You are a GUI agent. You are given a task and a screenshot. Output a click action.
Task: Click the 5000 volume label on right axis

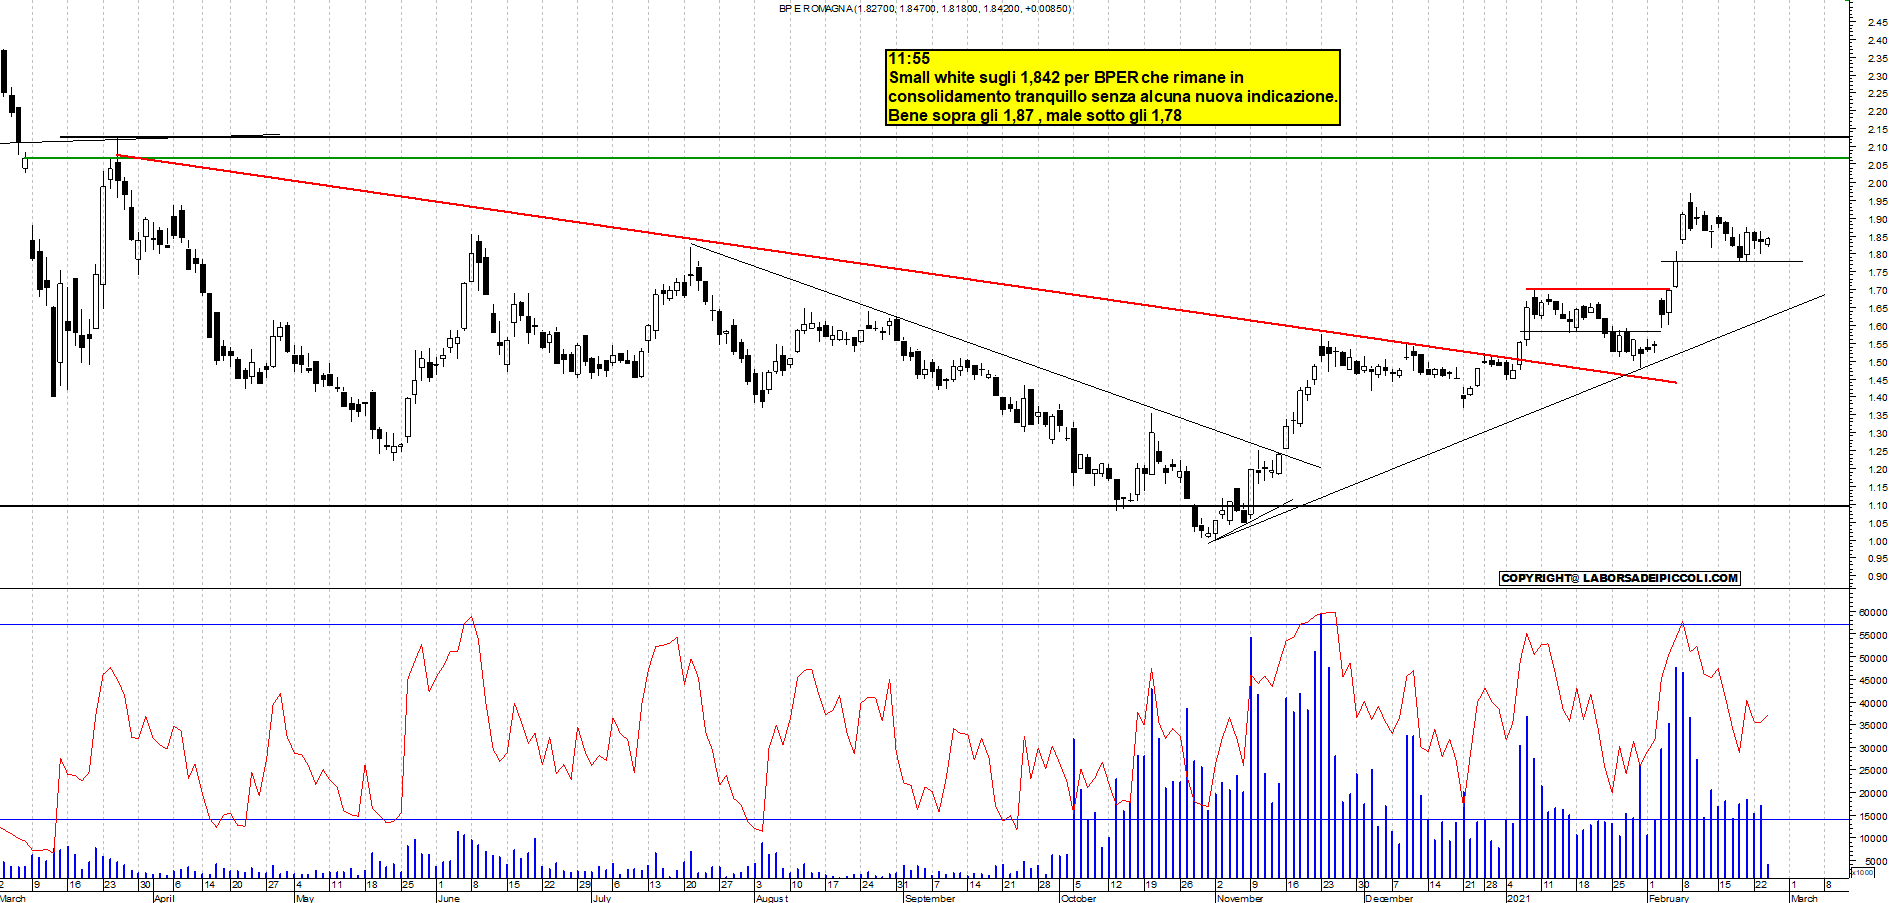[x=1876, y=861]
